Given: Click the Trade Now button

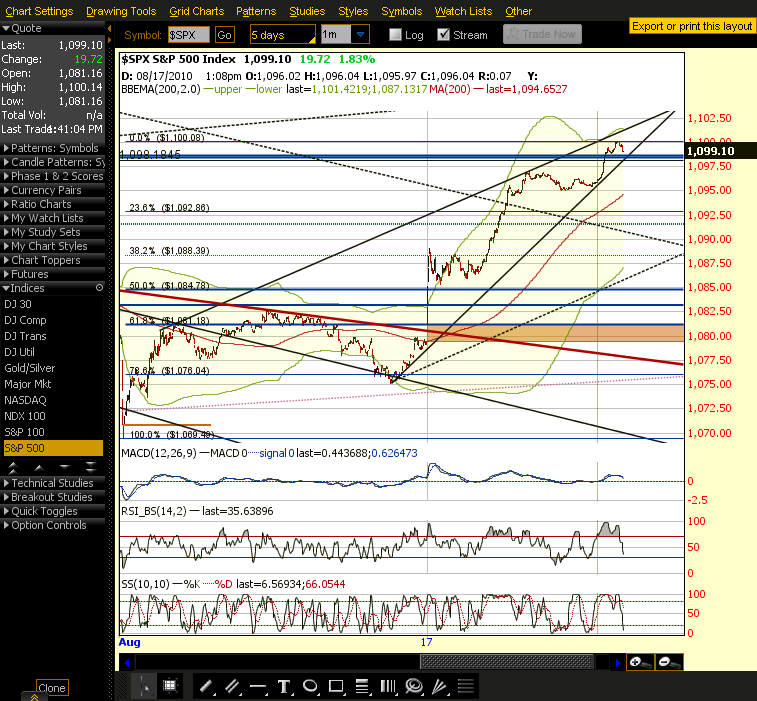Looking at the screenshot, I should 542,34.
